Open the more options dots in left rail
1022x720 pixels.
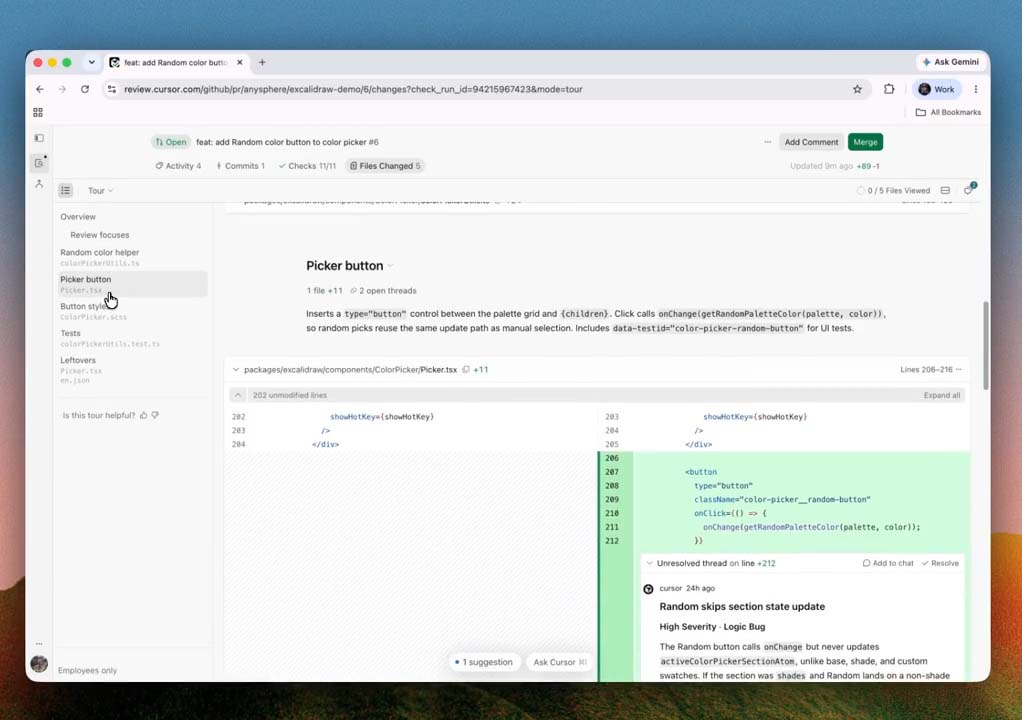[39, 644]
